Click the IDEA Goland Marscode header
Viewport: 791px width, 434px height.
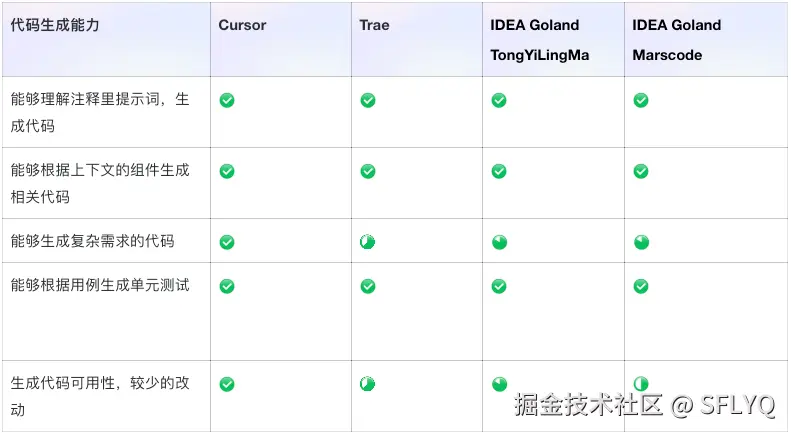click(676, 40)
